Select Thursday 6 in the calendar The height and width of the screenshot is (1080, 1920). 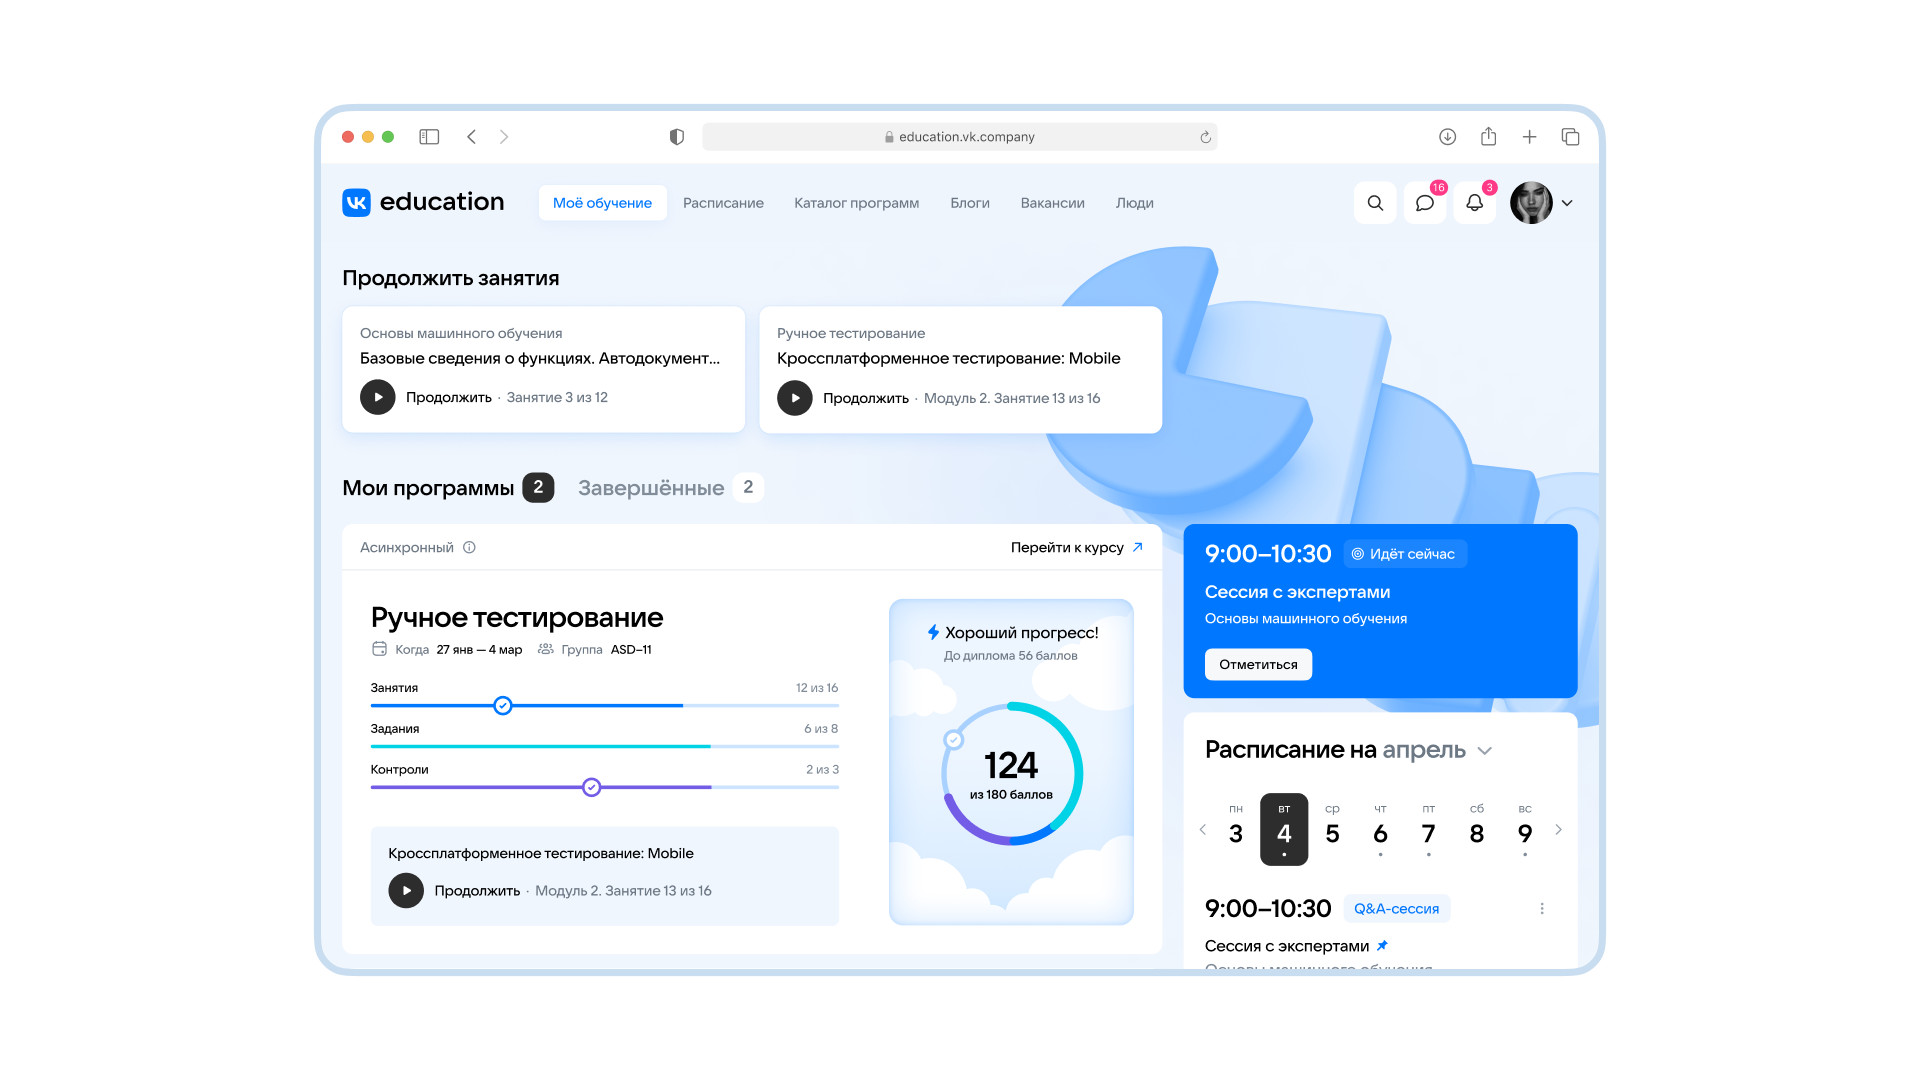[1380, 832]
